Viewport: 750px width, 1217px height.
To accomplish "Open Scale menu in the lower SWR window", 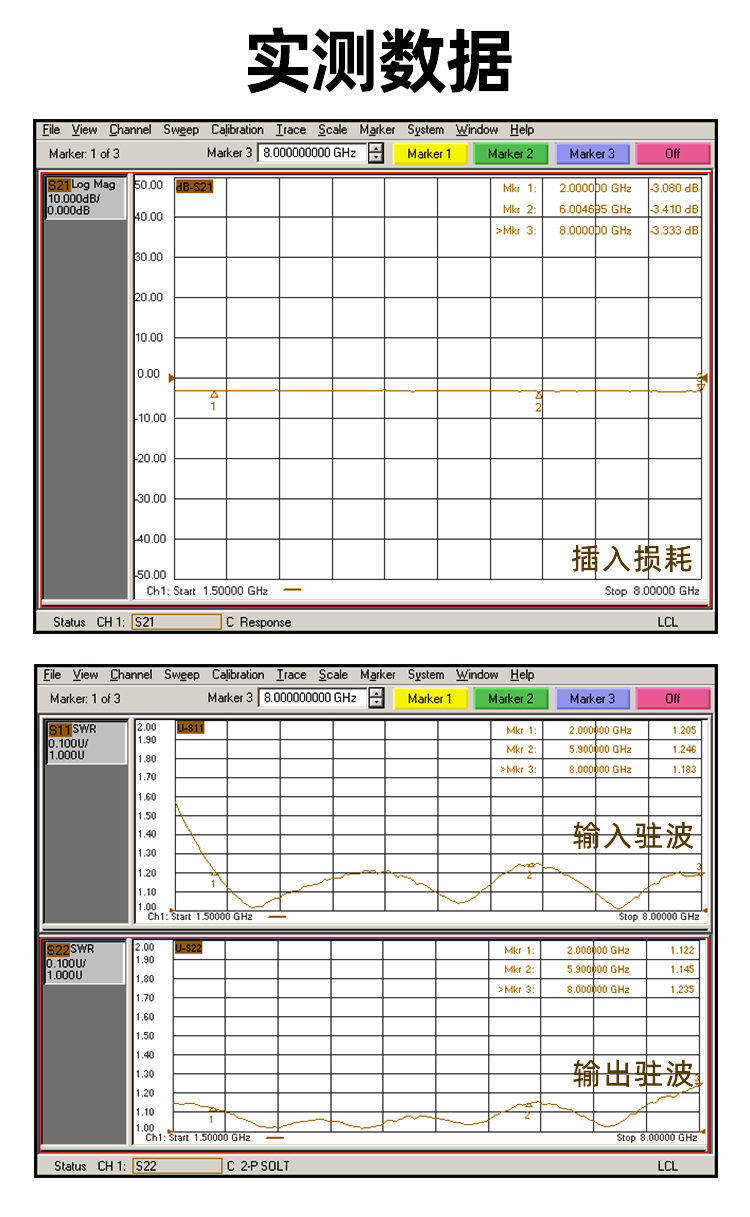I will coord(333,675).
